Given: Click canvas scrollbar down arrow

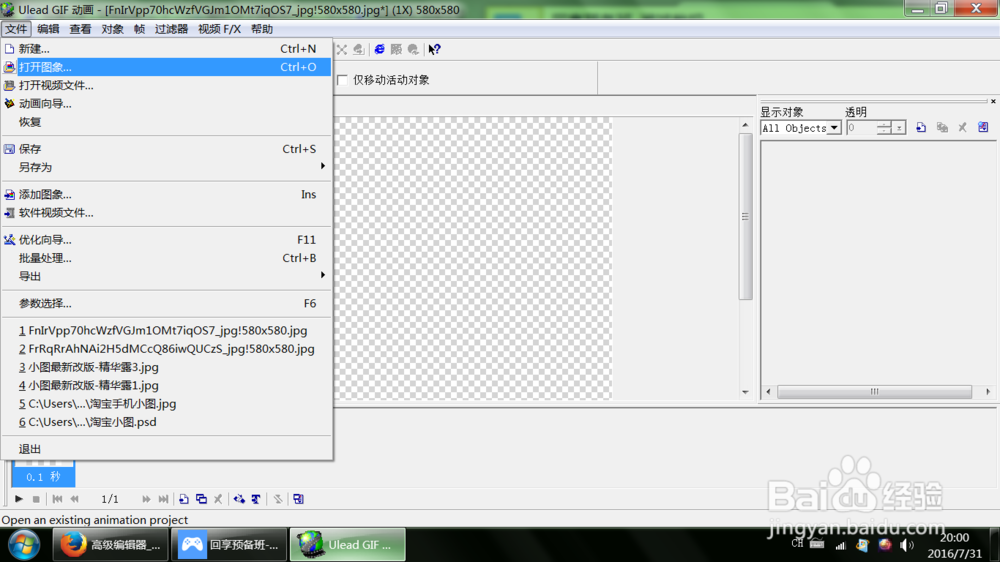Looking at the screenshot, I should (x=745, y=392).
